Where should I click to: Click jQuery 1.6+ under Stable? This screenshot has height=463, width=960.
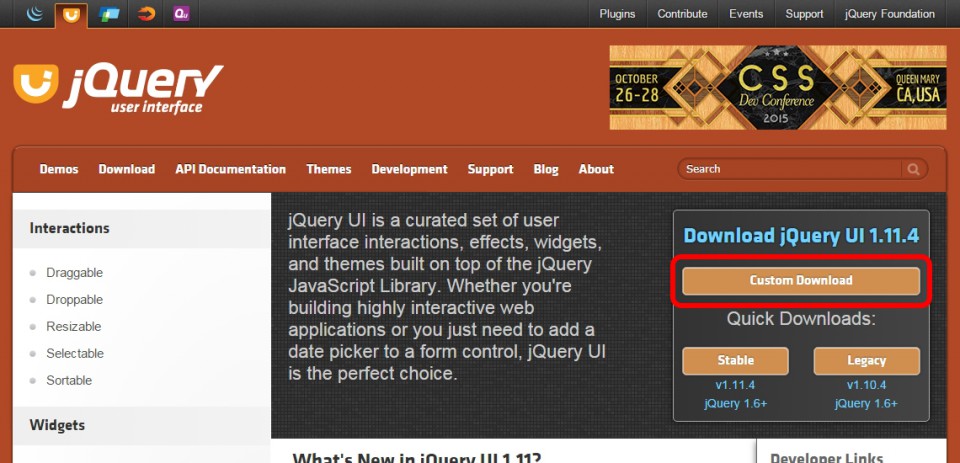pos(735,404)
